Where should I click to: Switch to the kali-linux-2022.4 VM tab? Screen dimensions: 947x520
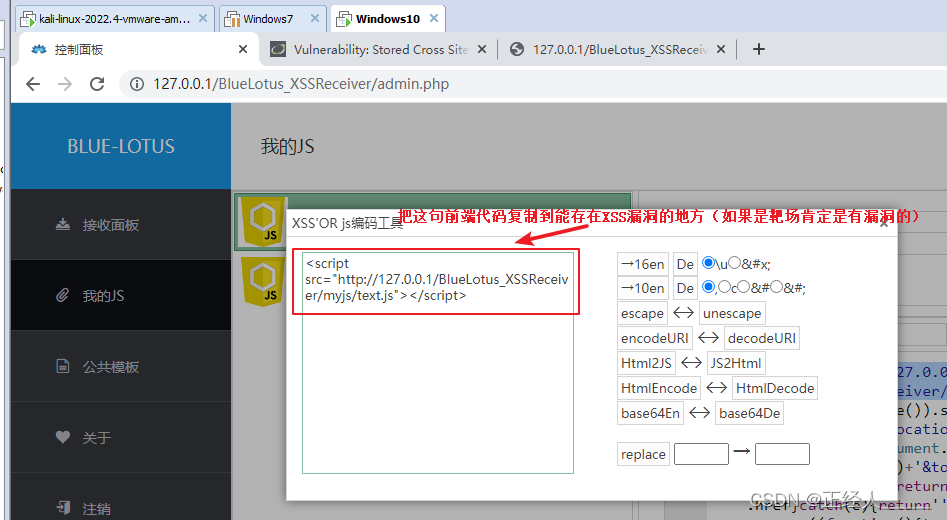(114, 19)
